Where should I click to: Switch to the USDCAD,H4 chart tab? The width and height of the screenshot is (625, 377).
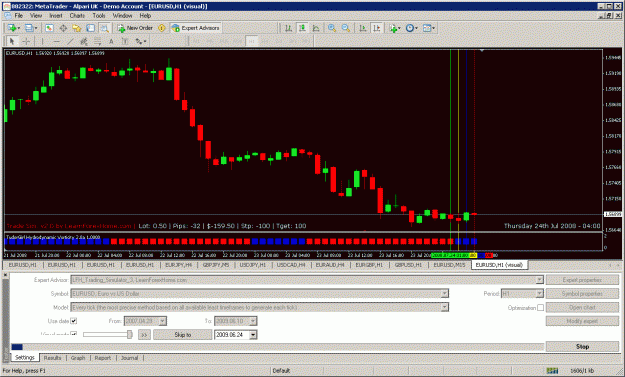coord(291,265)
